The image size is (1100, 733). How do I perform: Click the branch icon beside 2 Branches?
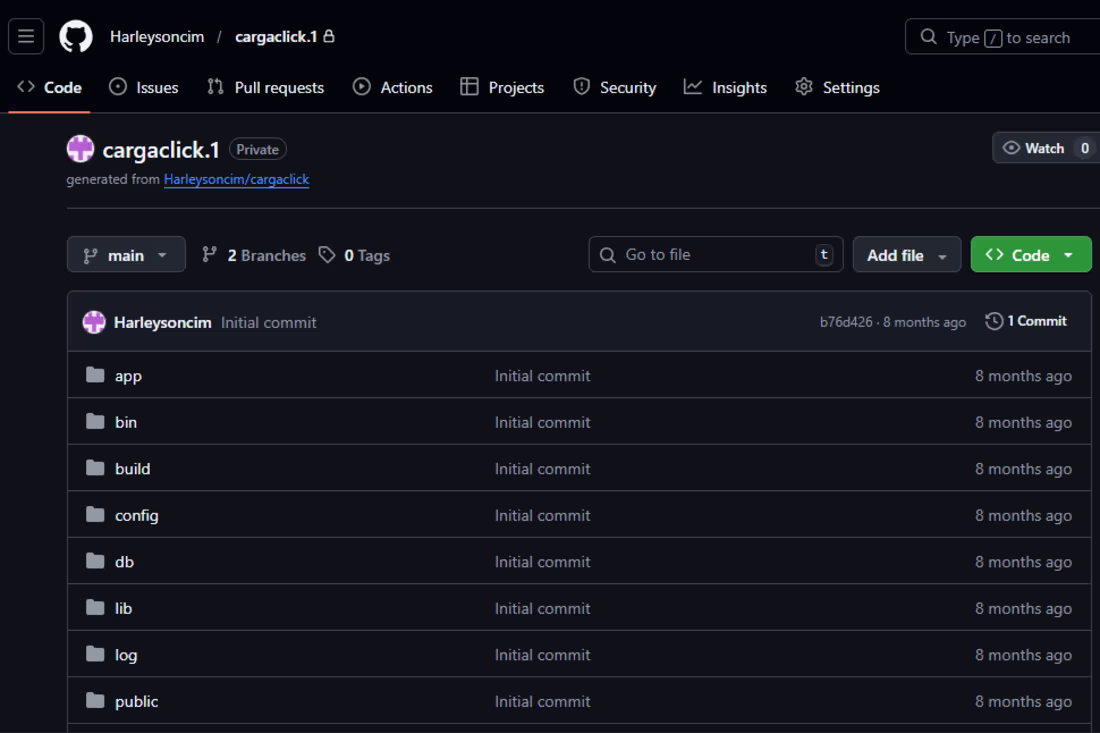[x=209, y=255]
